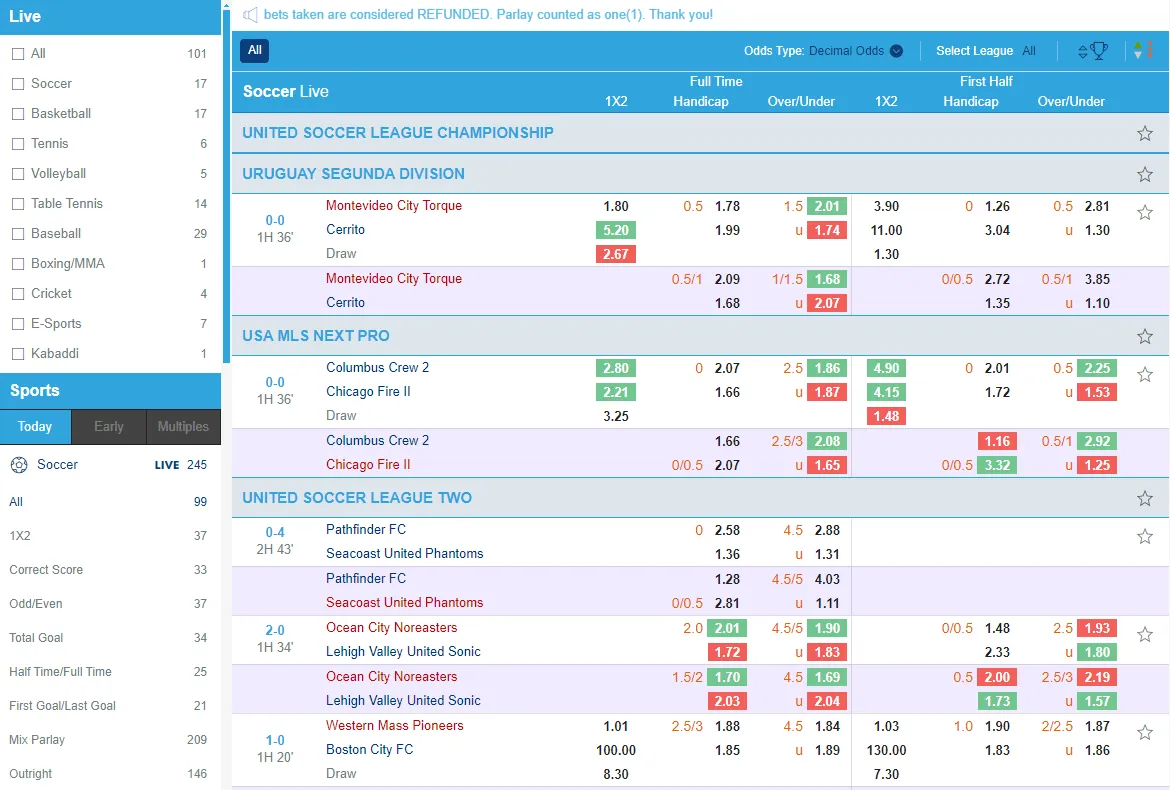The width and height of the screenshot is (1170, 790).
Task: Enable the Table Tennis checkbox
Action: click(18, 204)
